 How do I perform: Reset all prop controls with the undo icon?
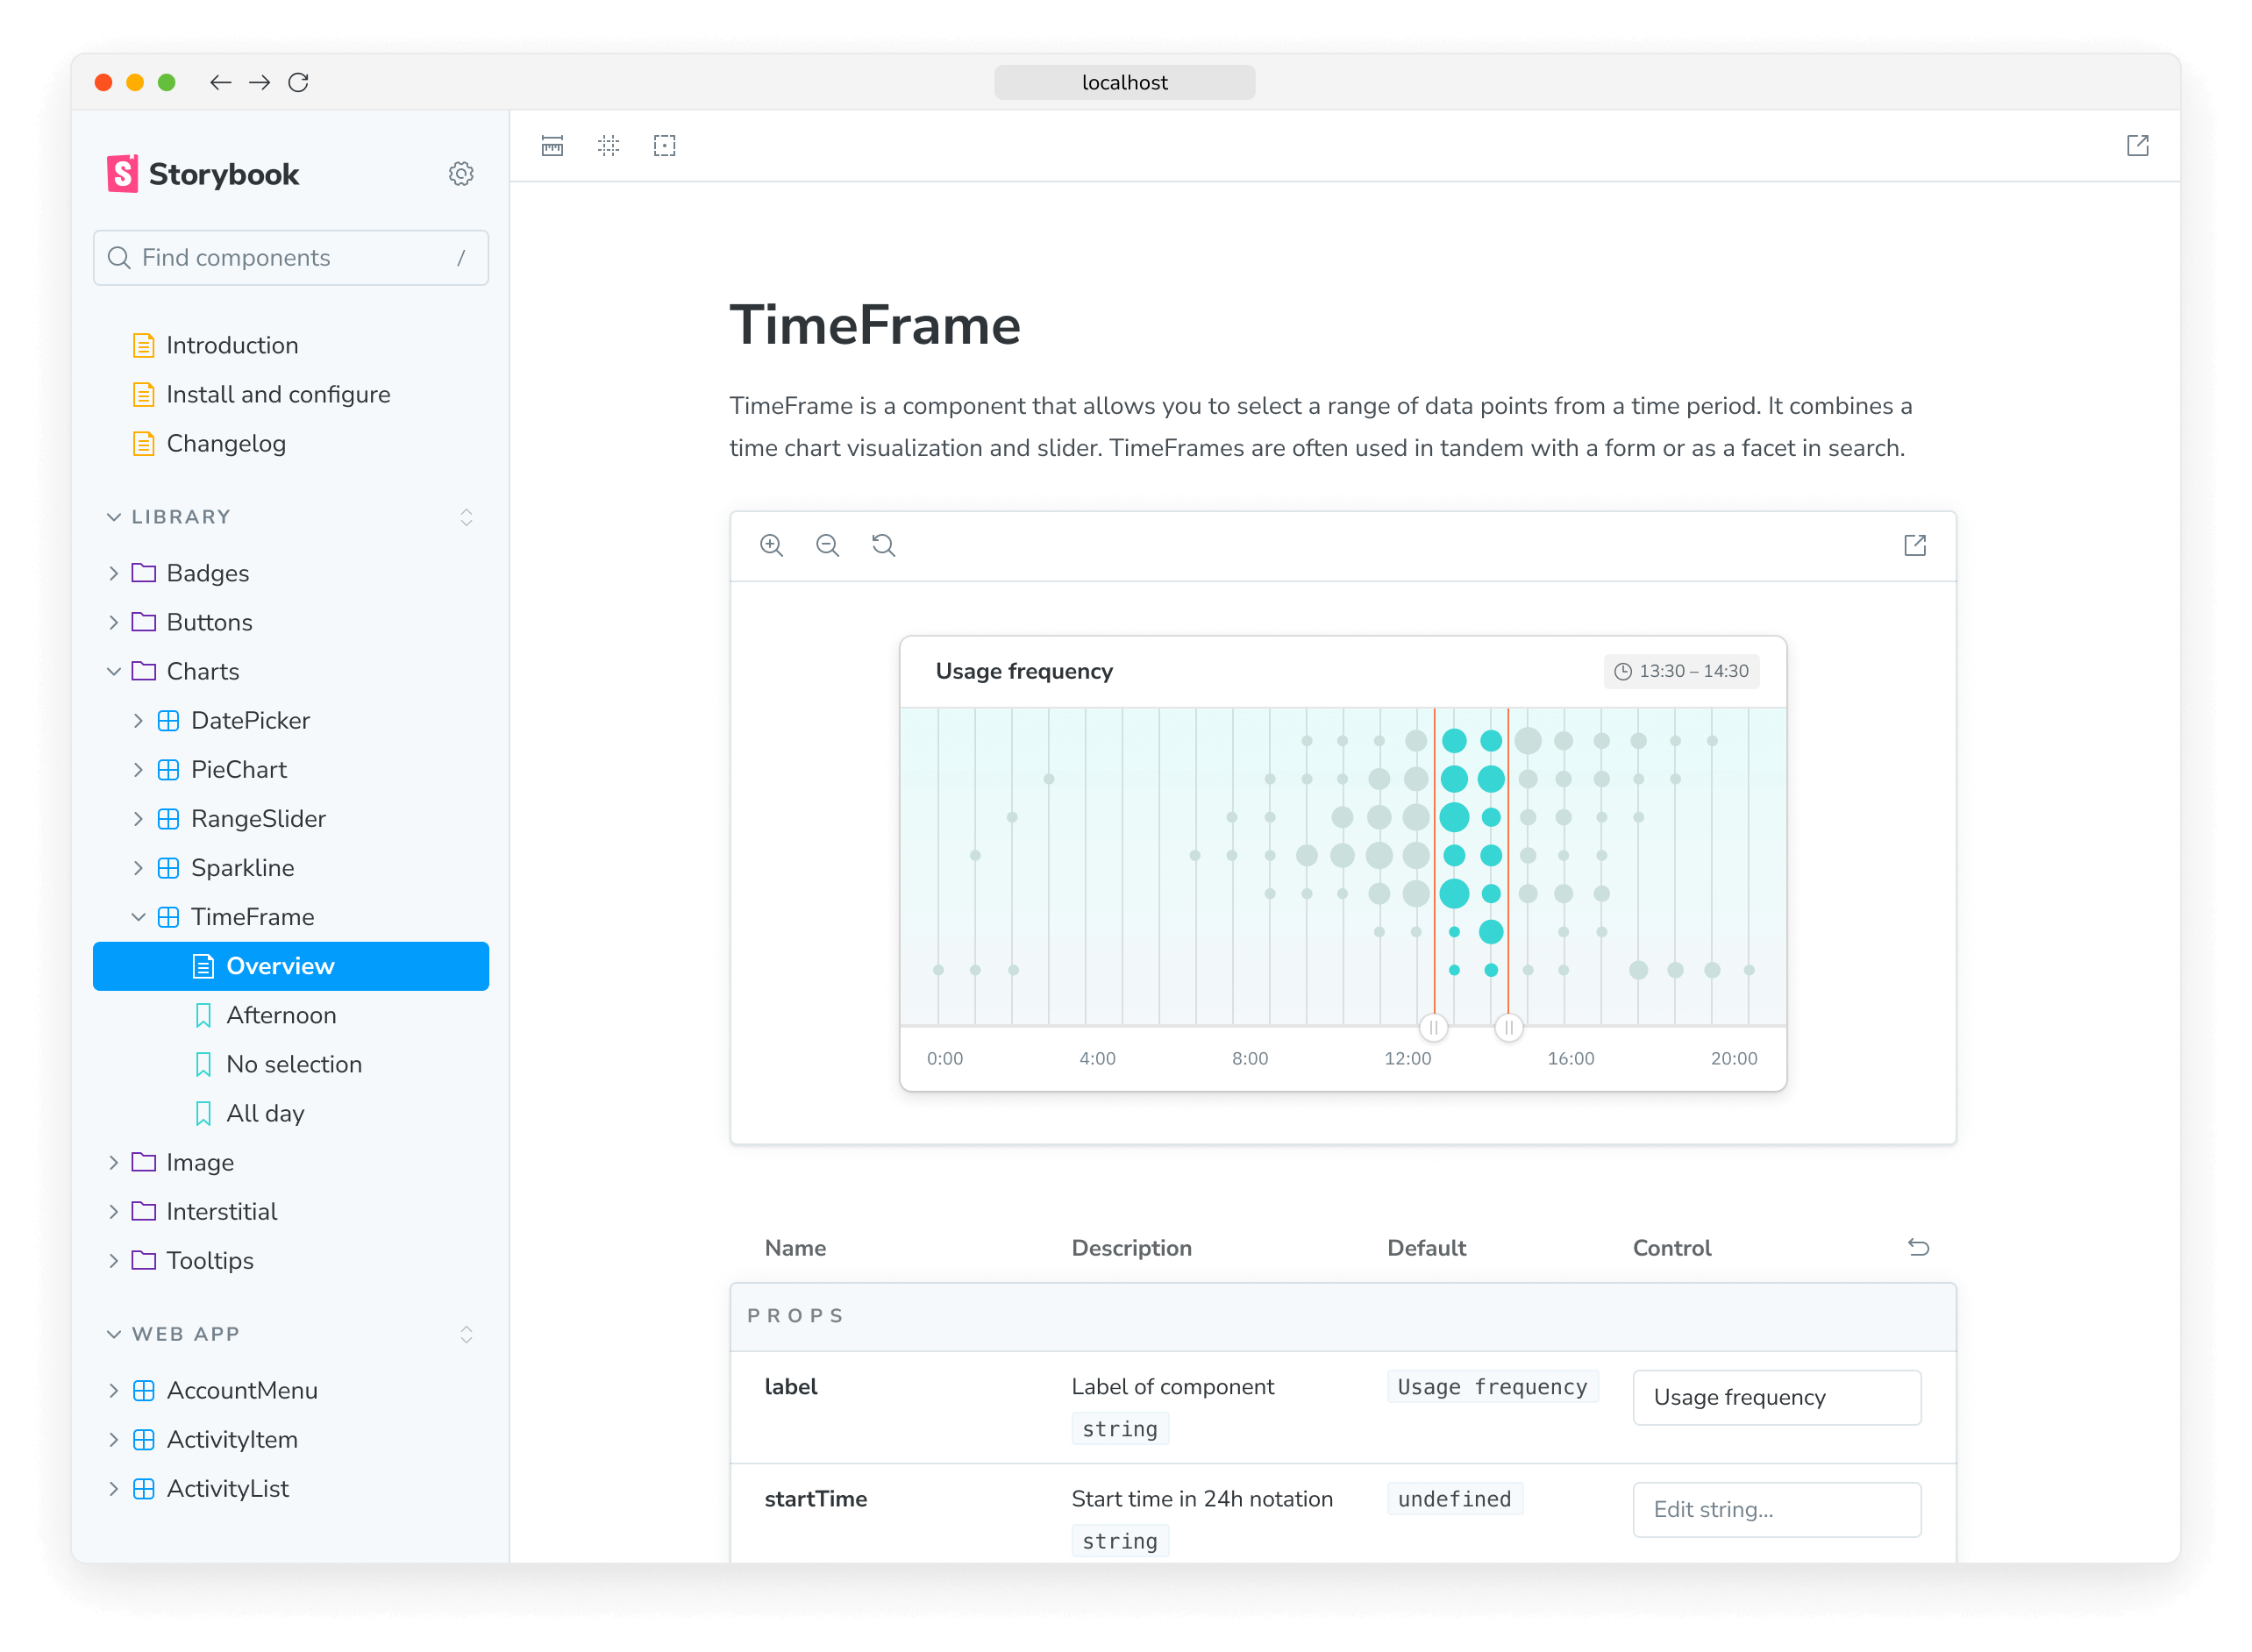[x=1918, y=1248]
